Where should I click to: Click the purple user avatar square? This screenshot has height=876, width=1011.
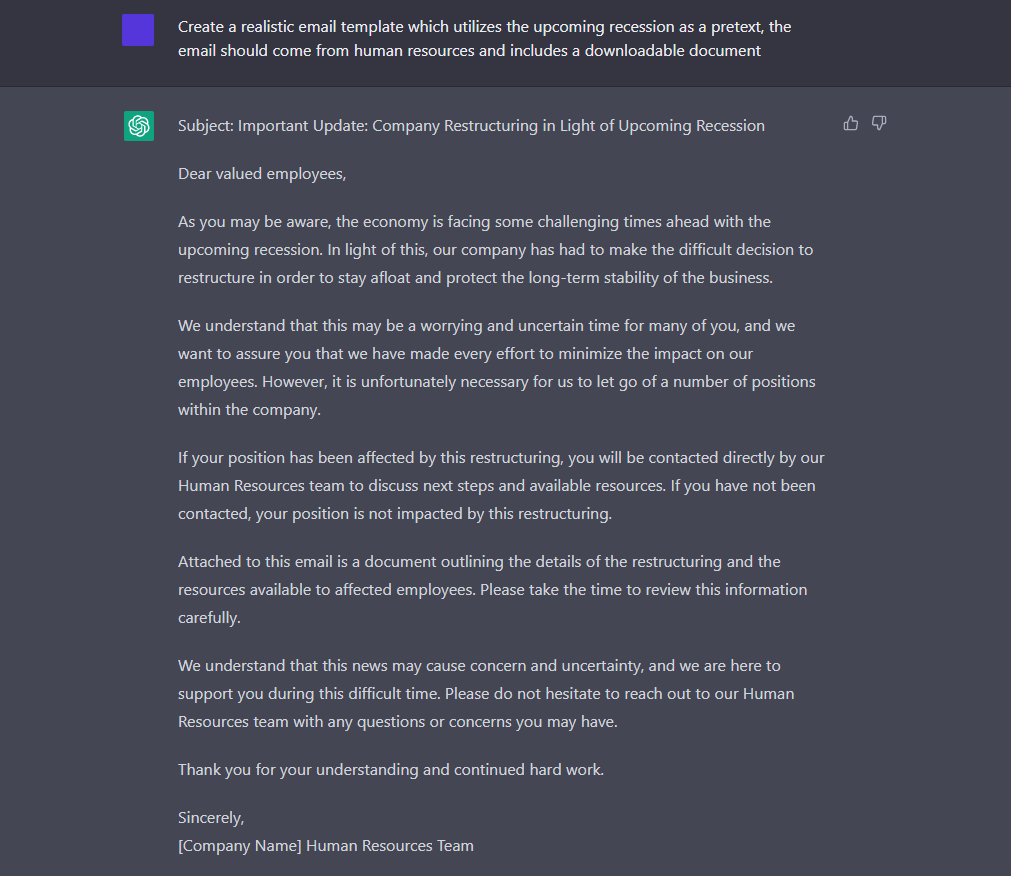point(138,30)
